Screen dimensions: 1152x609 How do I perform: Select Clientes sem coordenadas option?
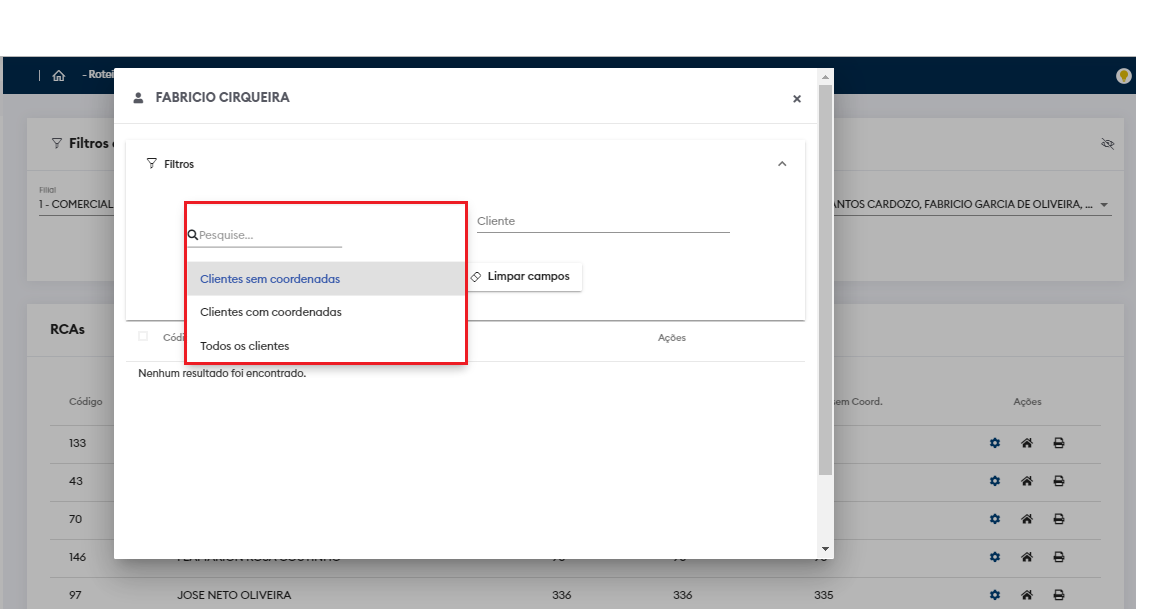click(326, 279)
